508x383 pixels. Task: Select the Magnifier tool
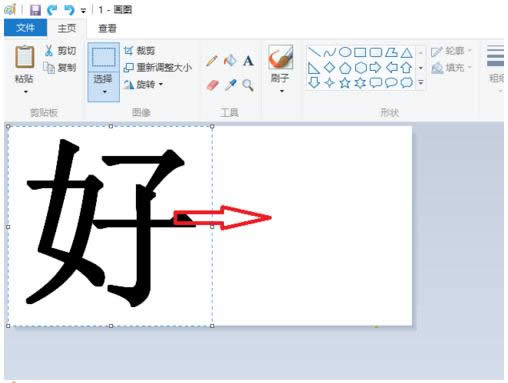click(248, 85)
